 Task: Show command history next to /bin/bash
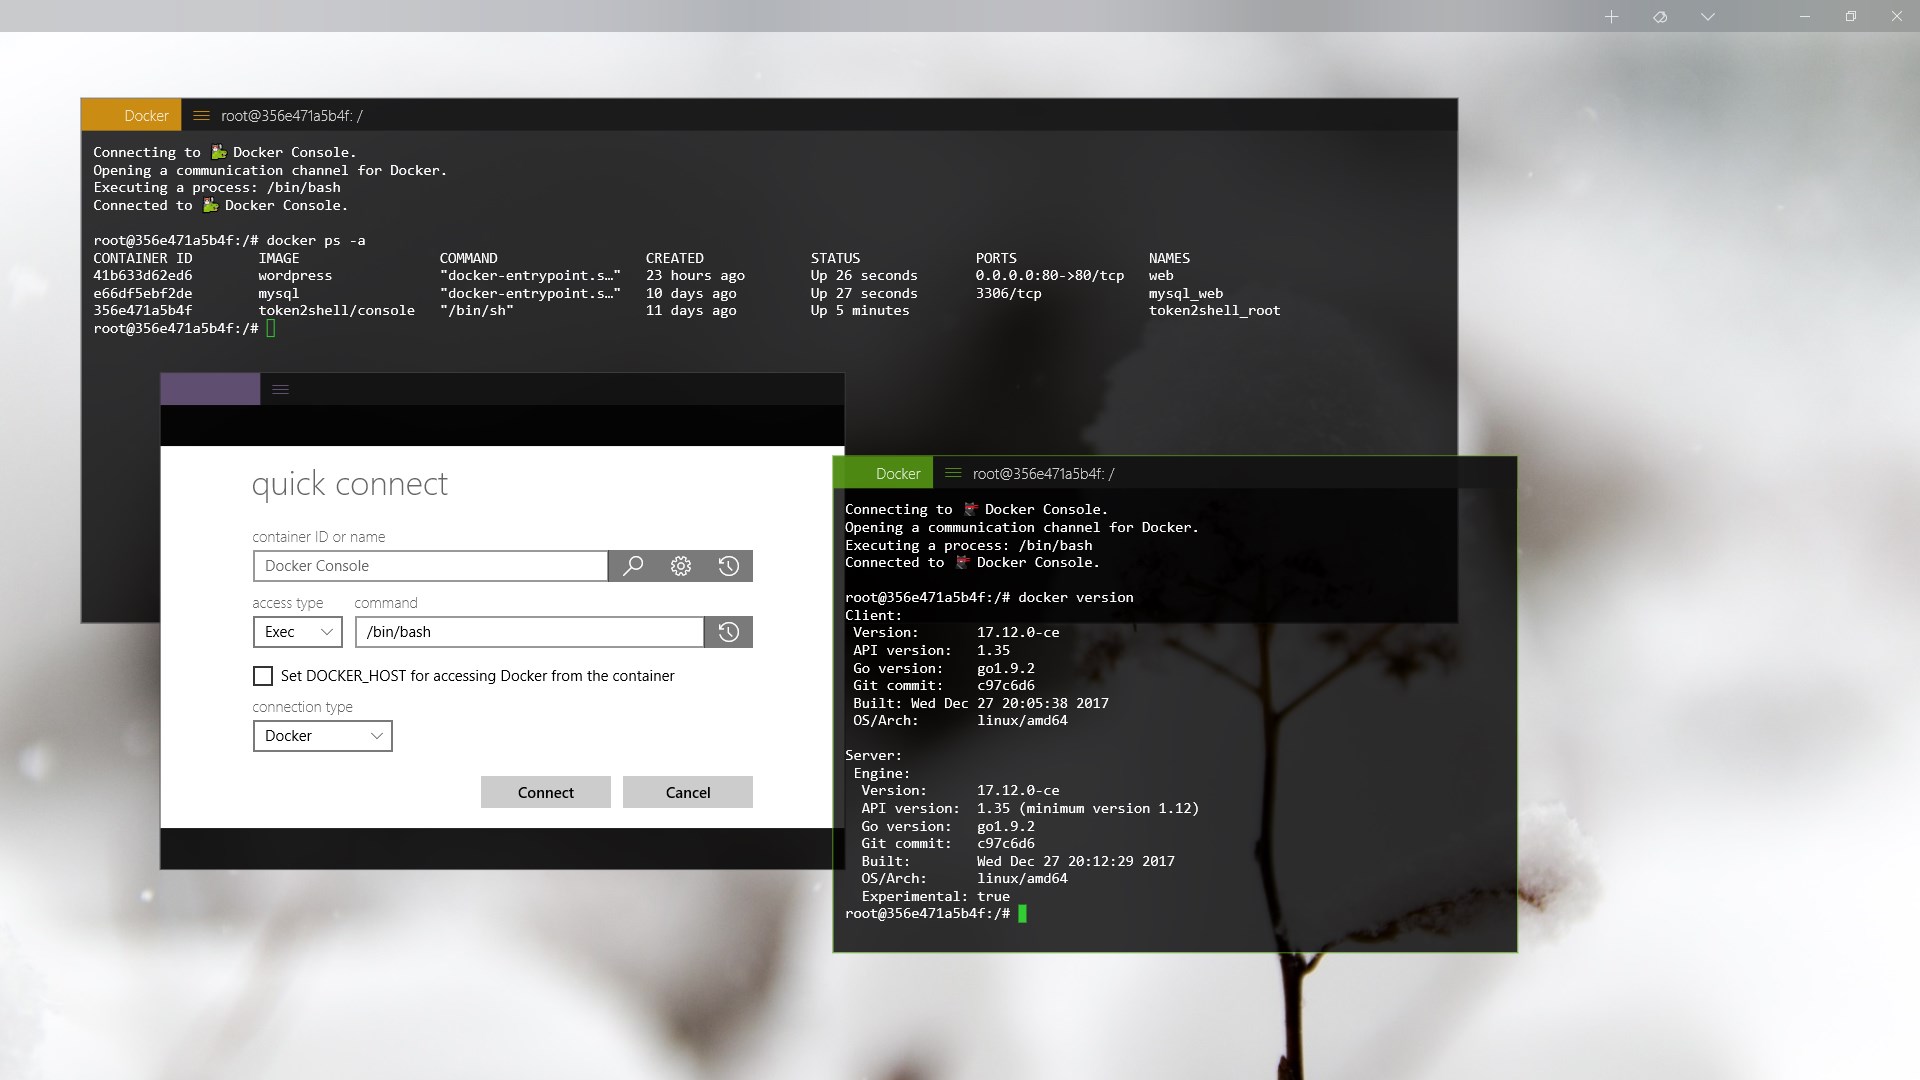click(x=729, y=632)
